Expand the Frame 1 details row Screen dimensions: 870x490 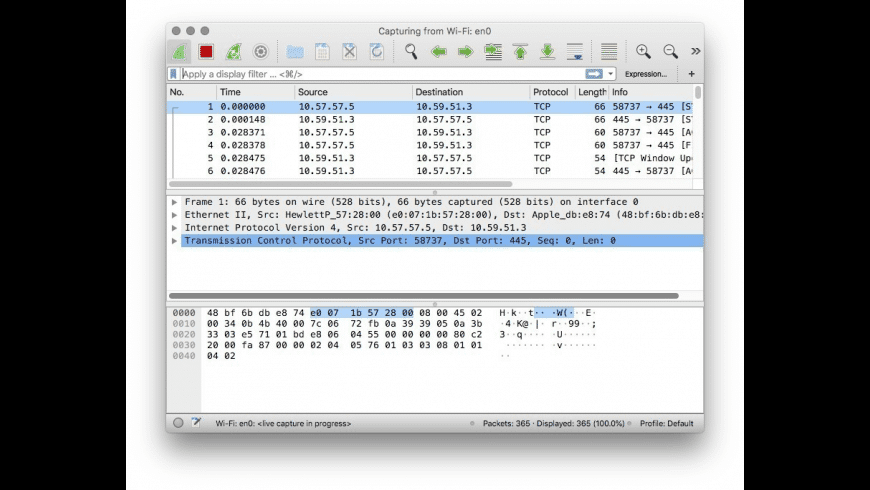click(174, 202)
